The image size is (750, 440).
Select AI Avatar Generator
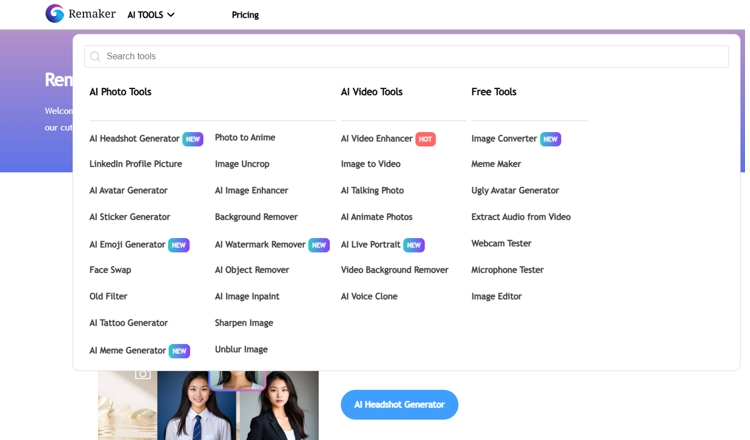pos(128,190)
